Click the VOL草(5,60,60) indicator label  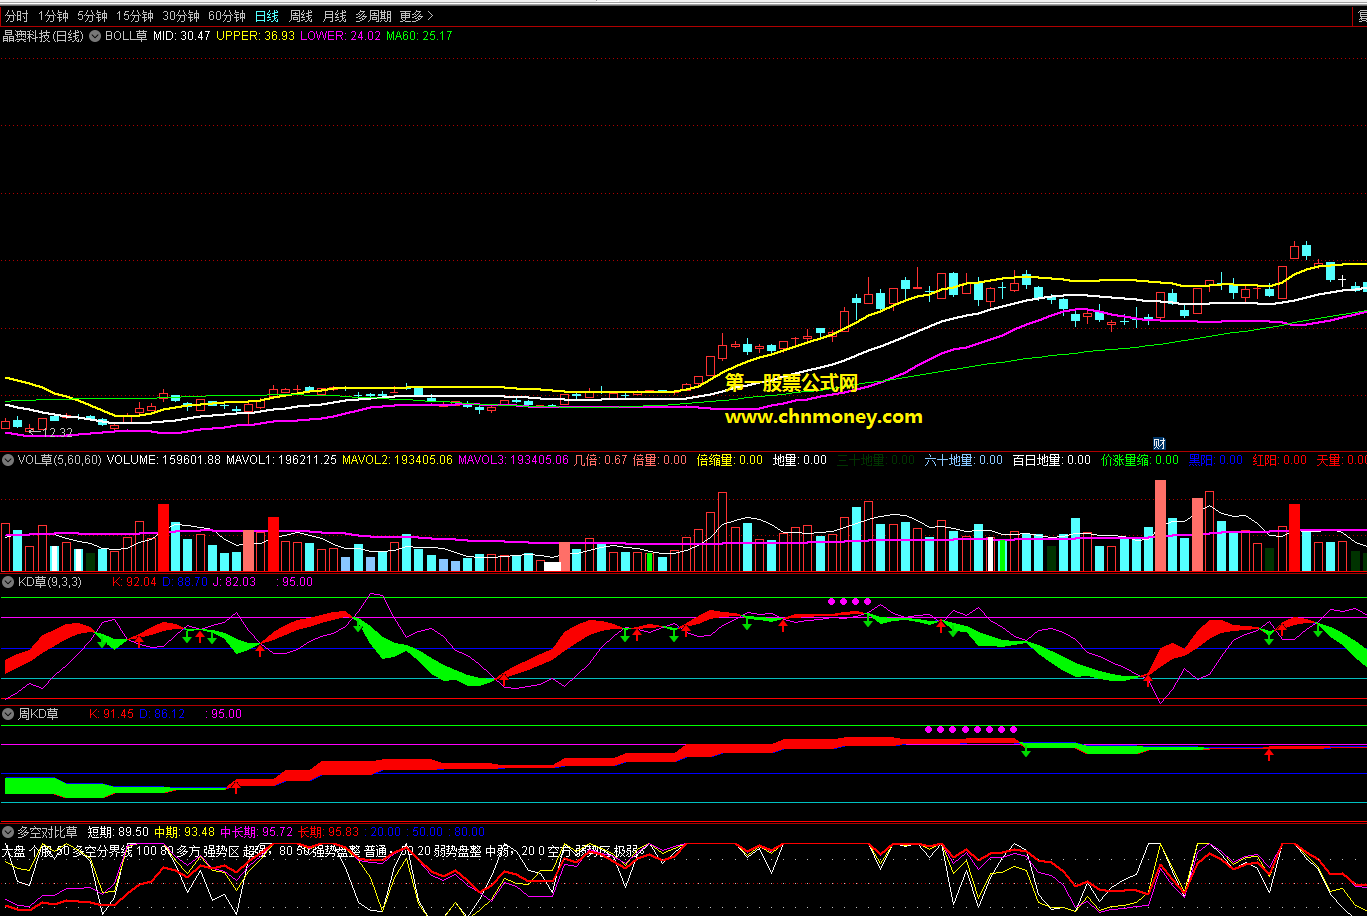tap(59, 460)
